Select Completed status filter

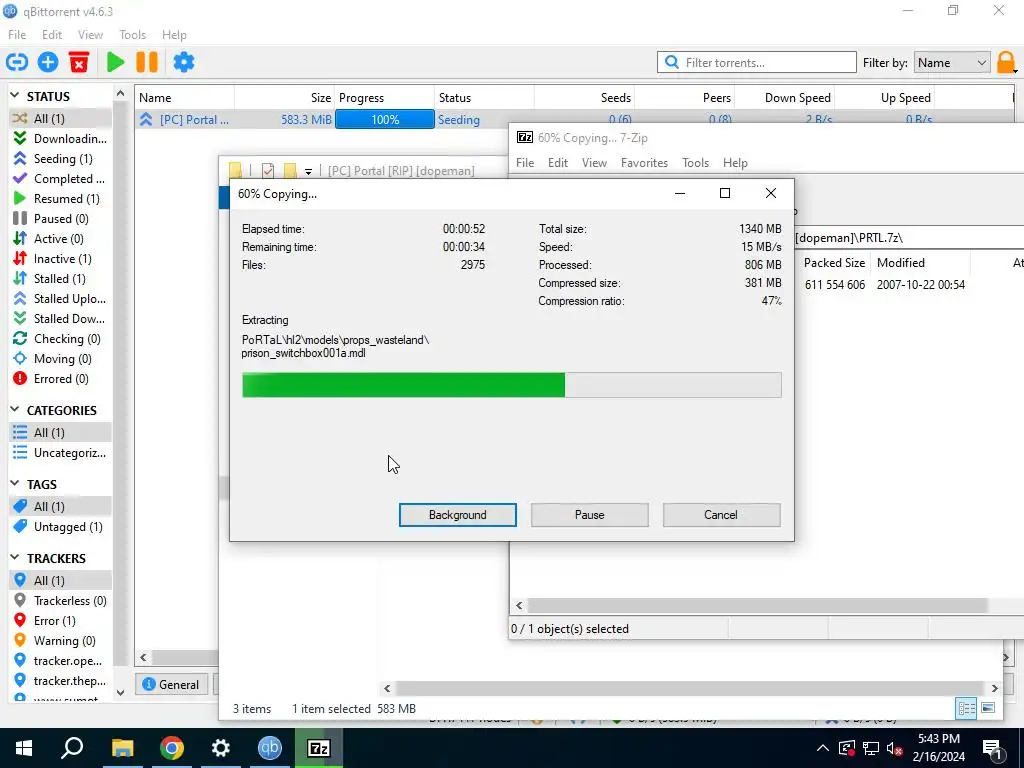tap(60, 178)
